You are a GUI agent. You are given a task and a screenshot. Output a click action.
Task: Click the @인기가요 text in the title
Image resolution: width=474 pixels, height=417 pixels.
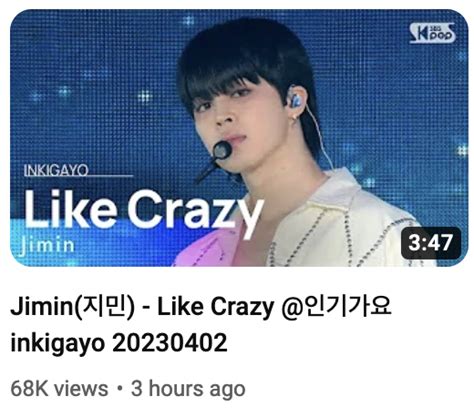(336, 306)
